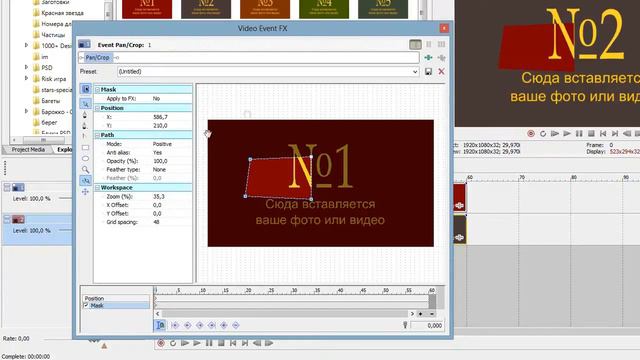Collapse the Mask properties section
The image size is (640, 360).
(98, 89)
